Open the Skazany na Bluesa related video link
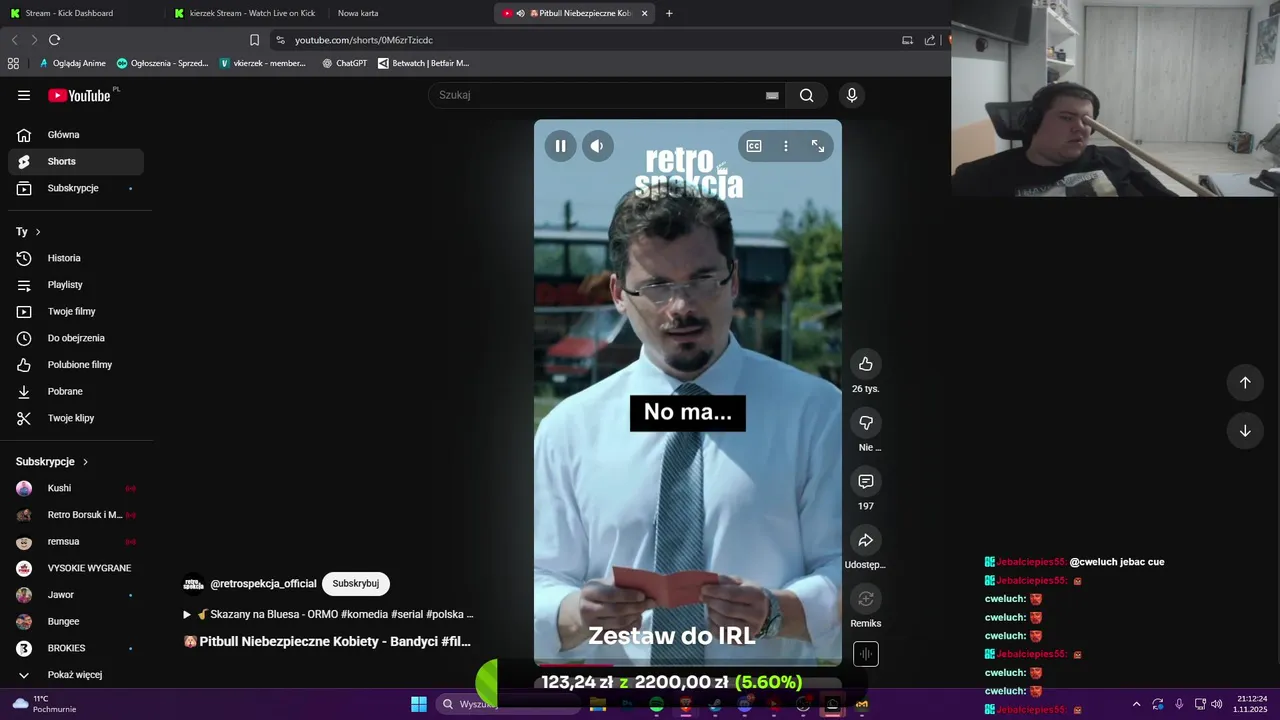1280x720 pixels. pos(328,614)
